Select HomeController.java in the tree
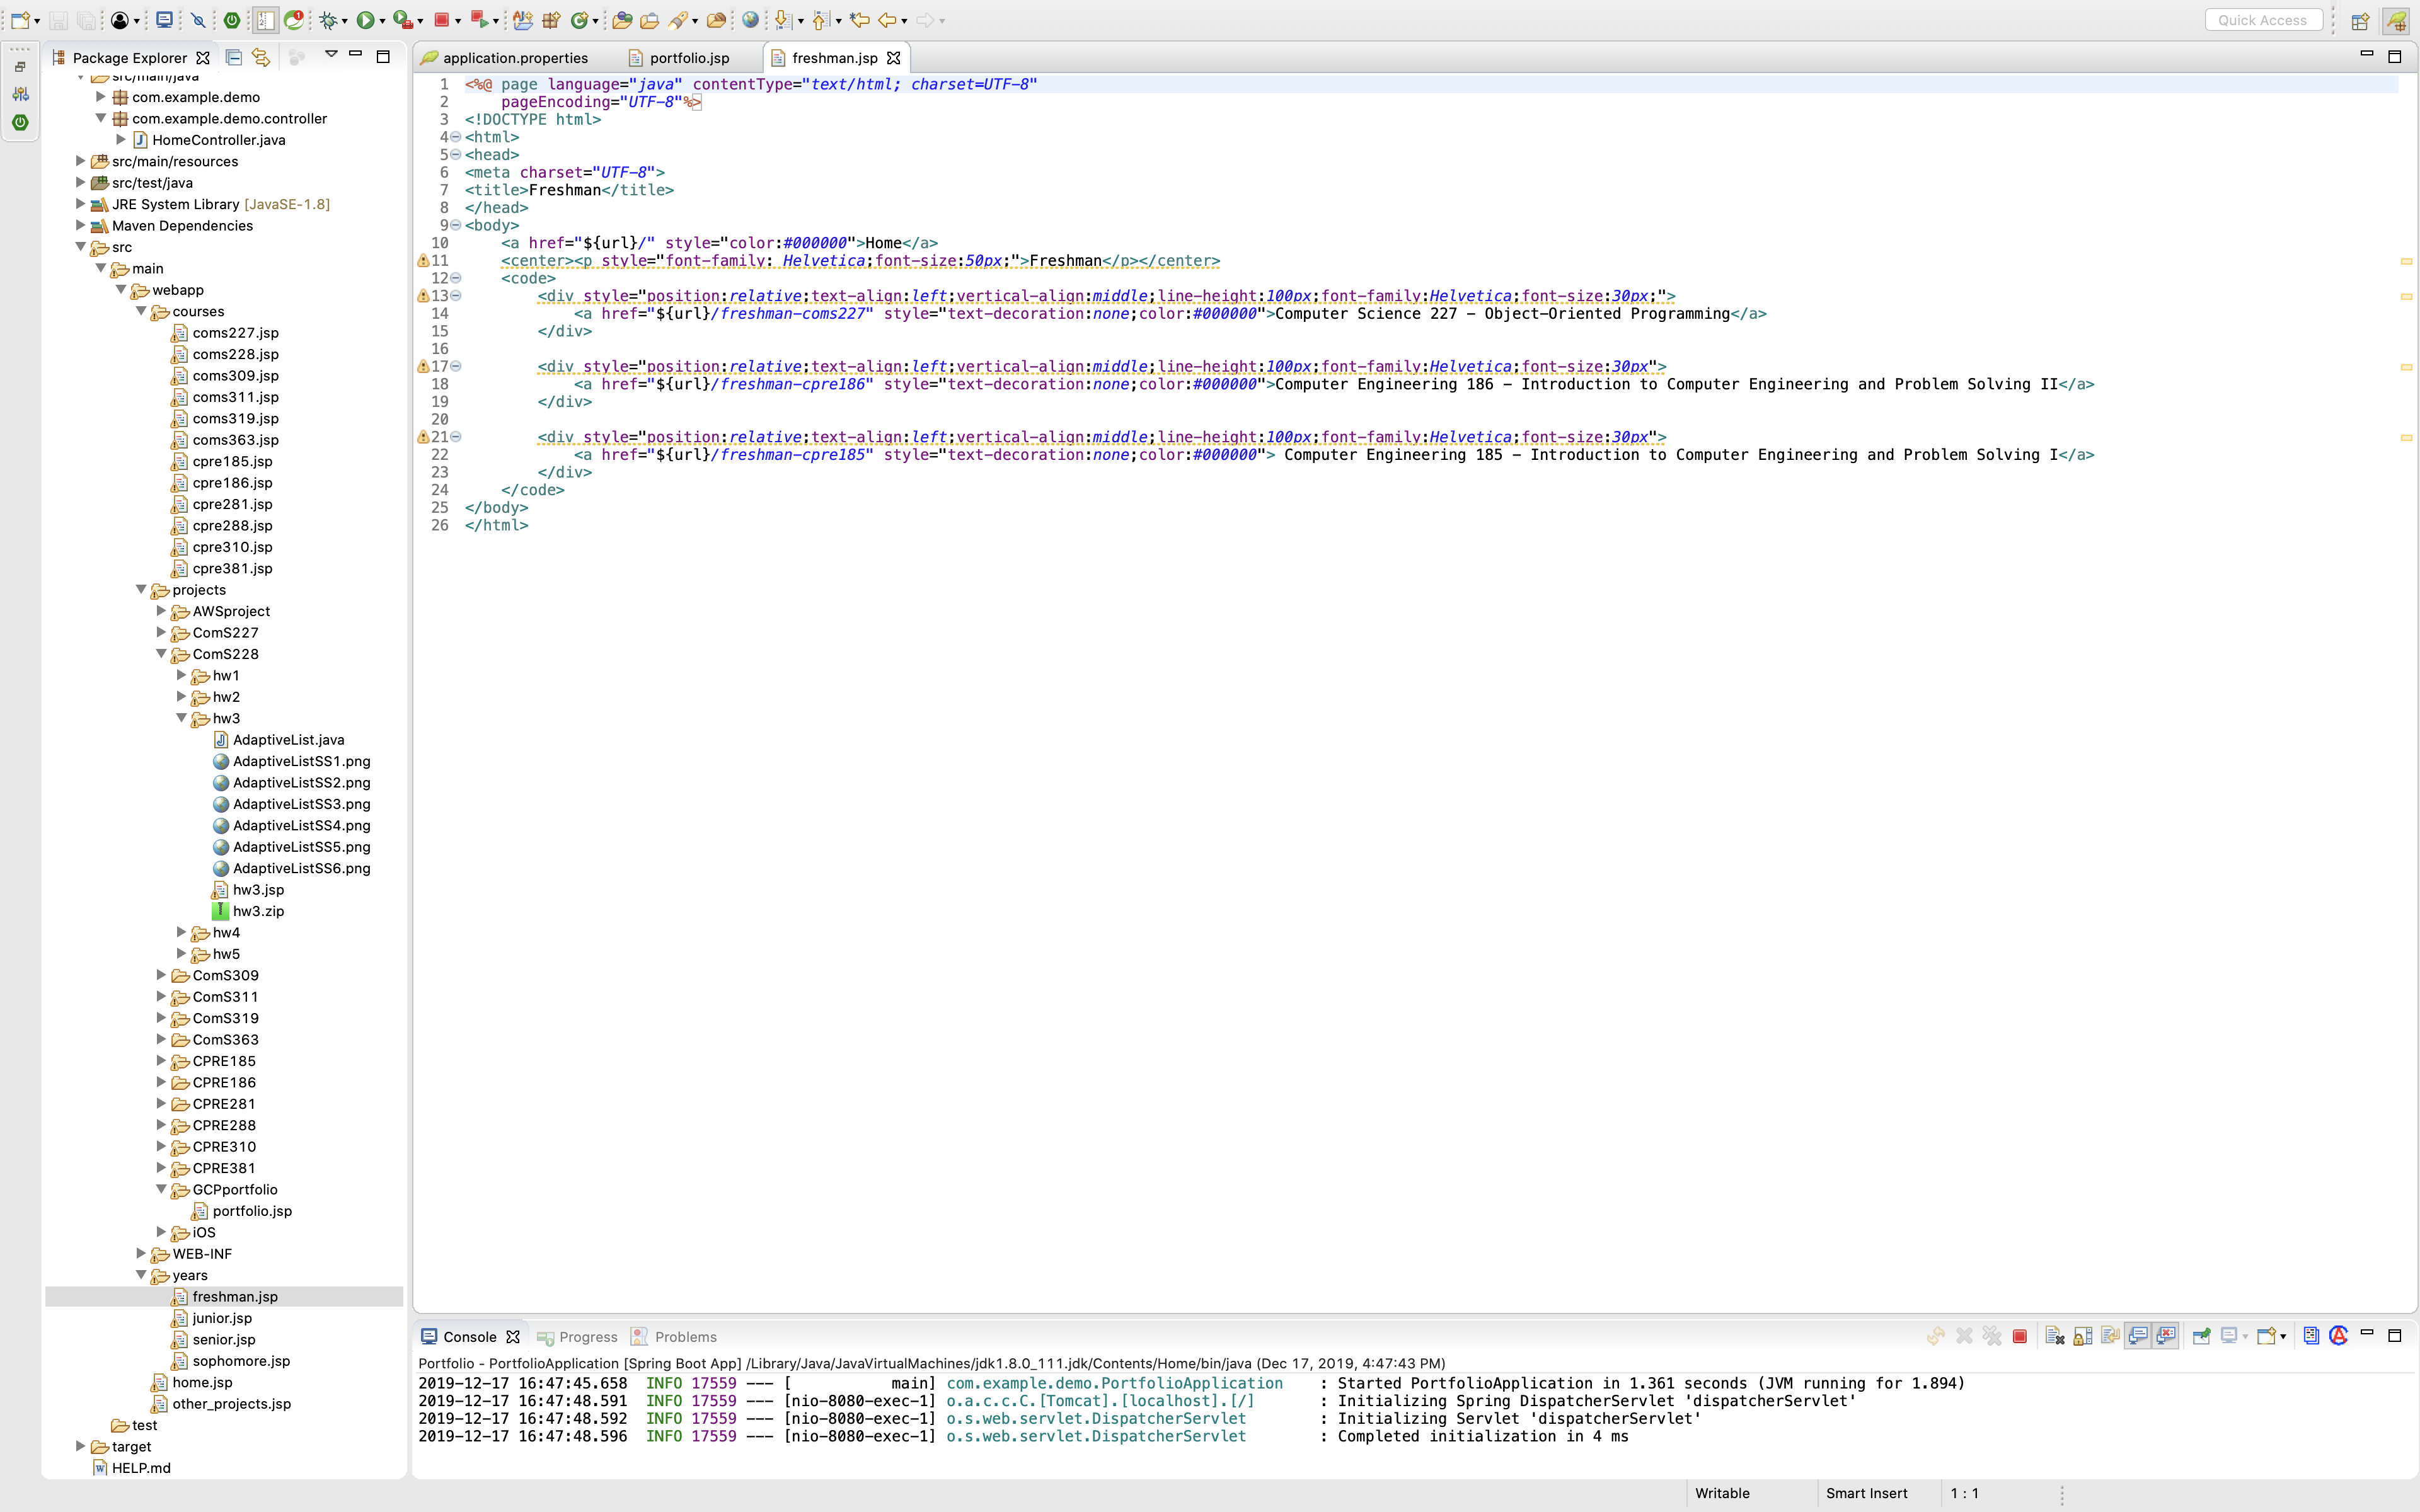The width and height of the screenshot is (2420, 1512). click(x=218, y=140)
